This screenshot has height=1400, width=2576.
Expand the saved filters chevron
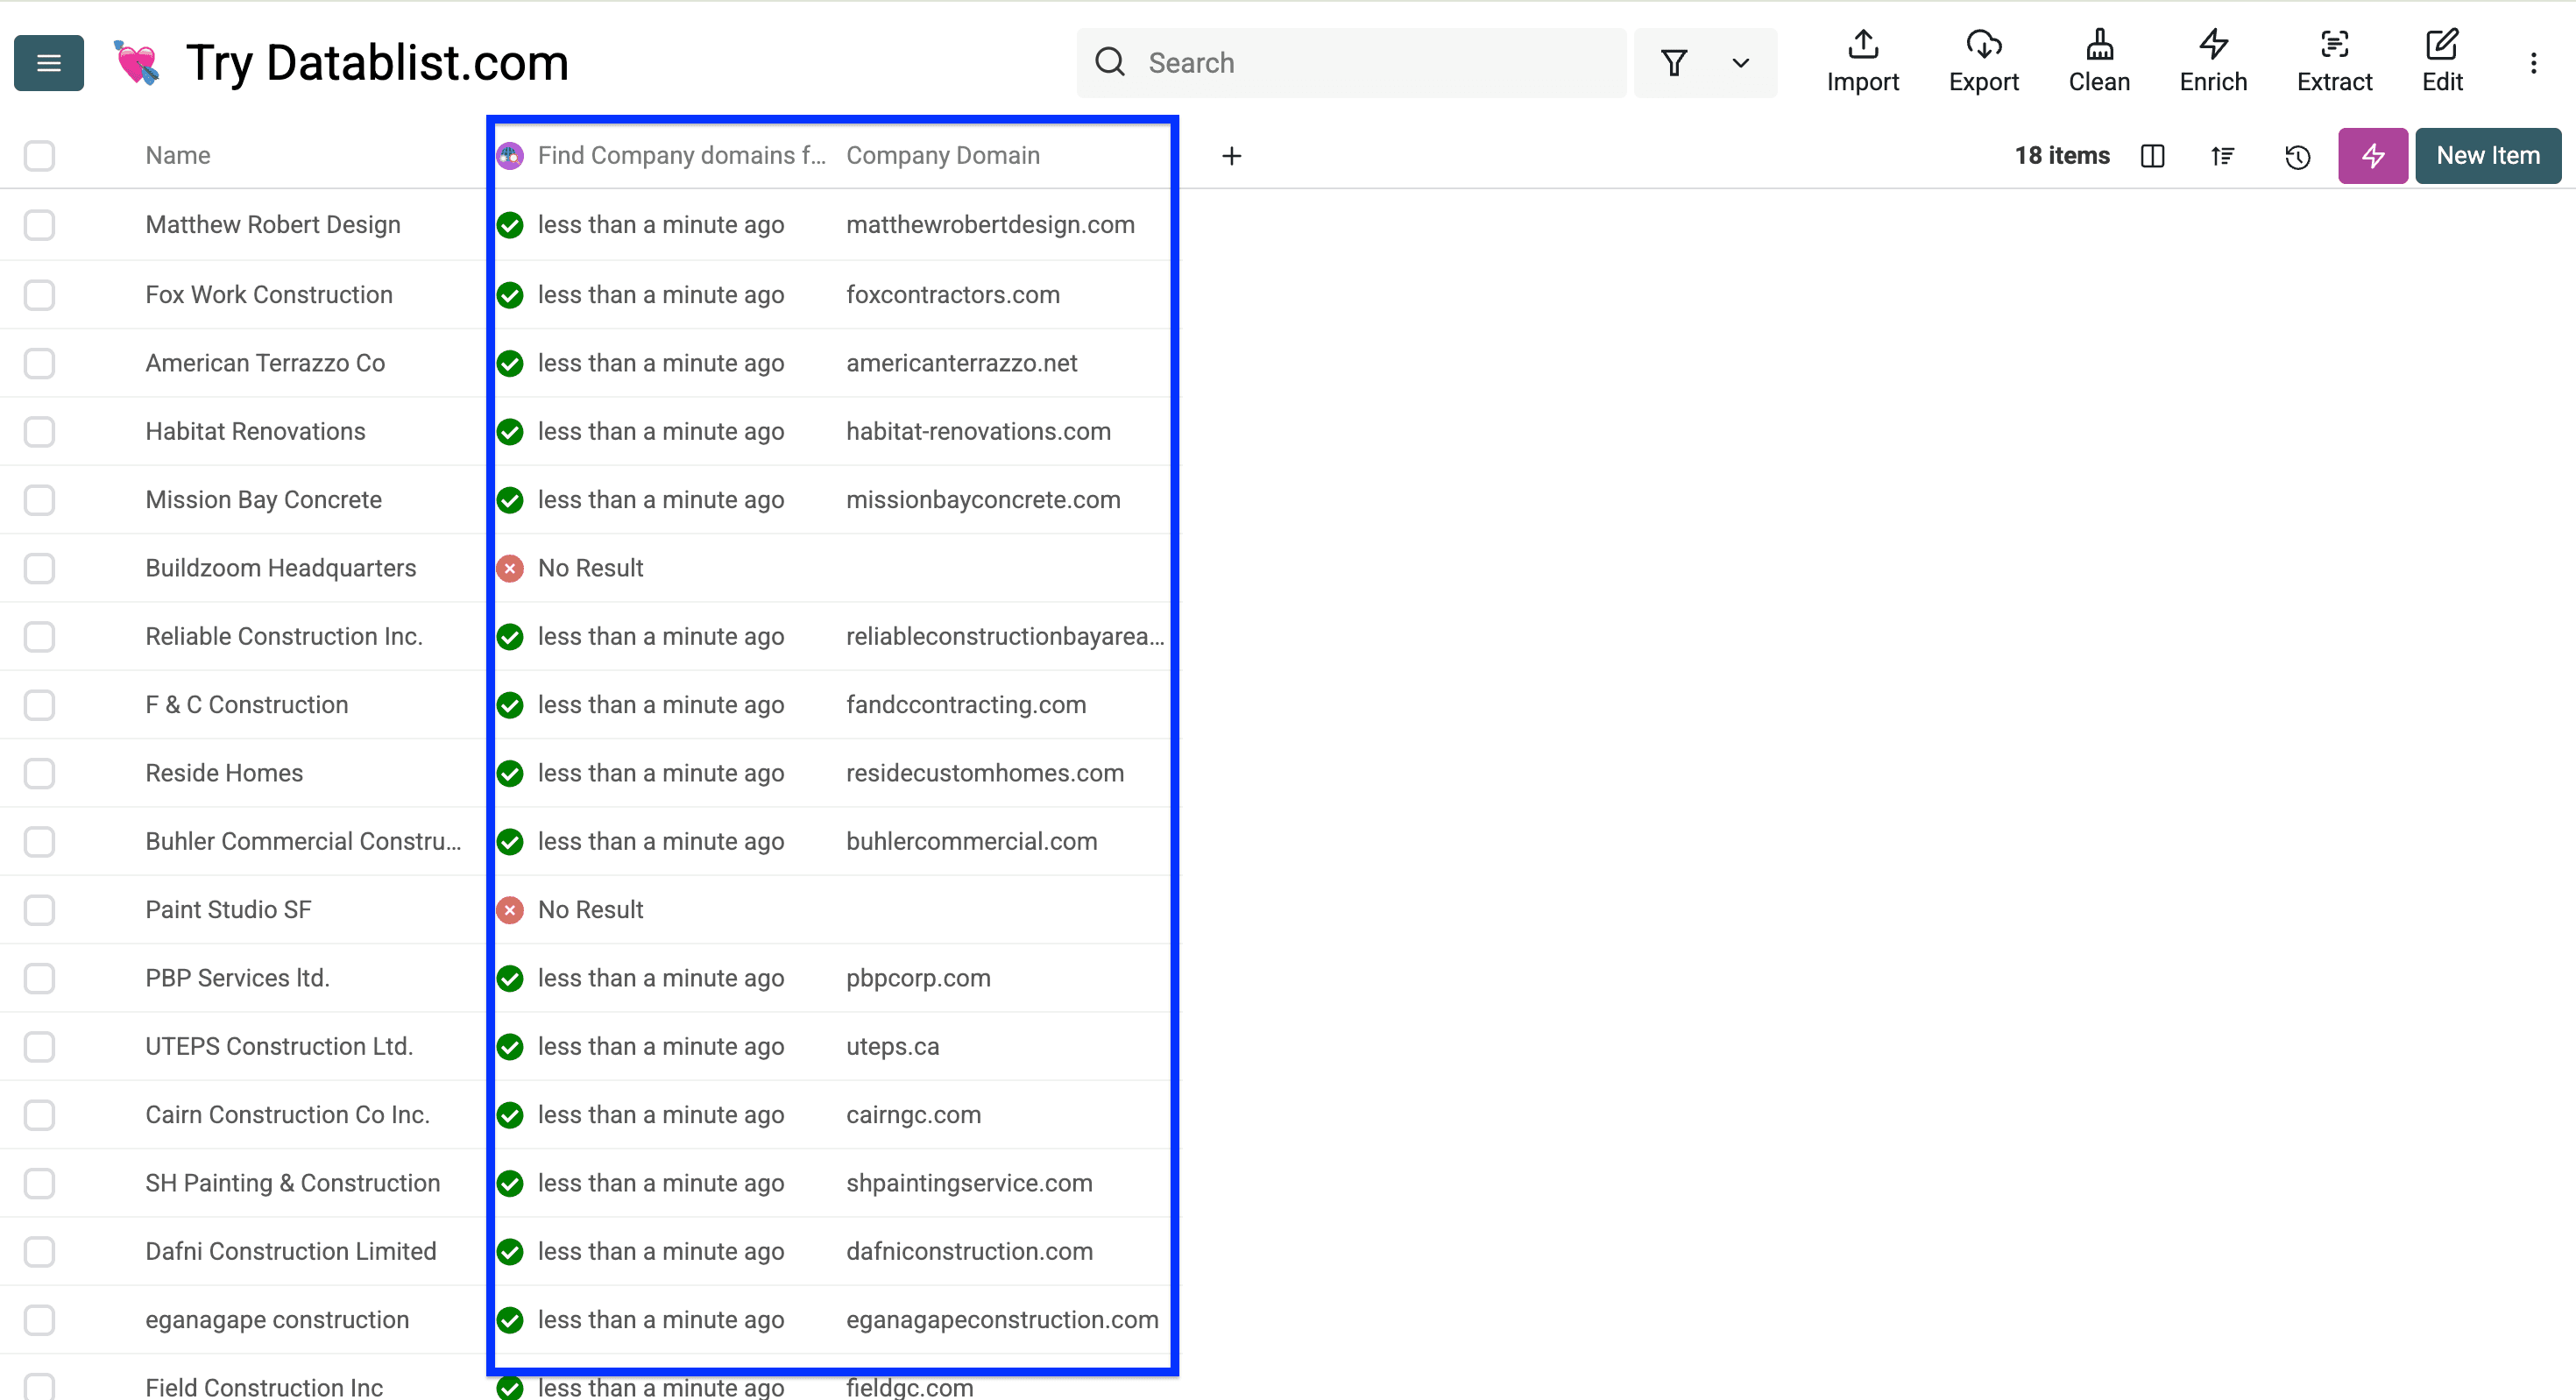pos(1740,62)
